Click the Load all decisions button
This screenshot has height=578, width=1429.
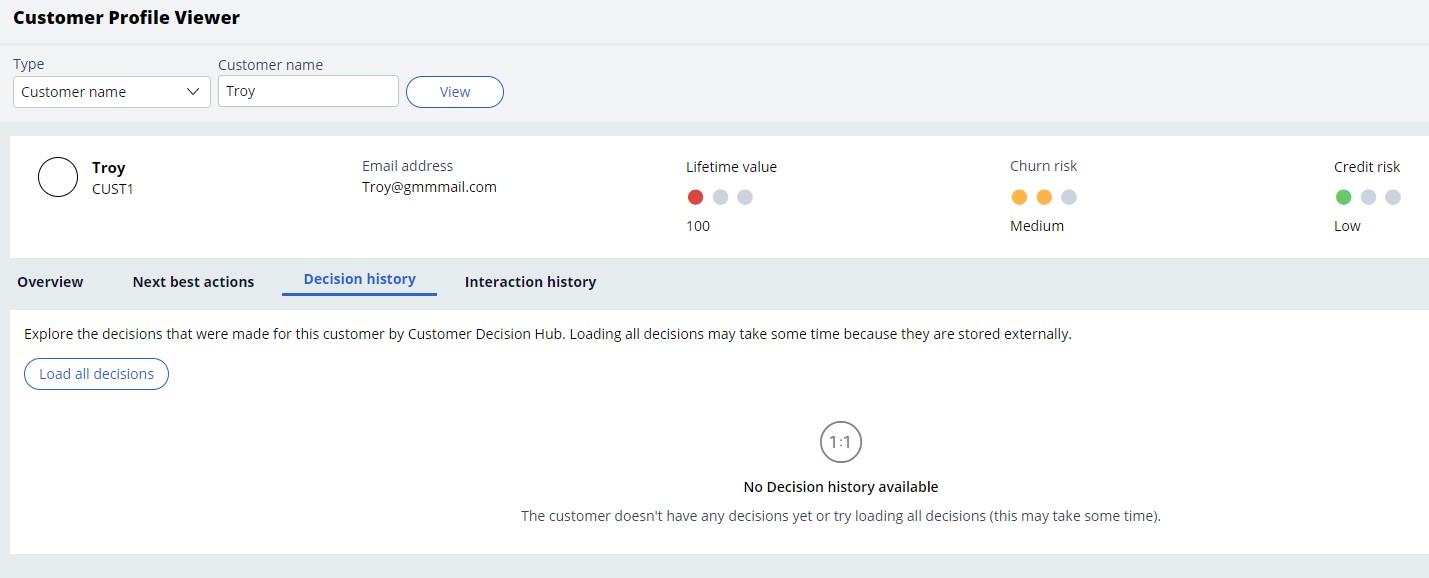[x=97, y=374]
